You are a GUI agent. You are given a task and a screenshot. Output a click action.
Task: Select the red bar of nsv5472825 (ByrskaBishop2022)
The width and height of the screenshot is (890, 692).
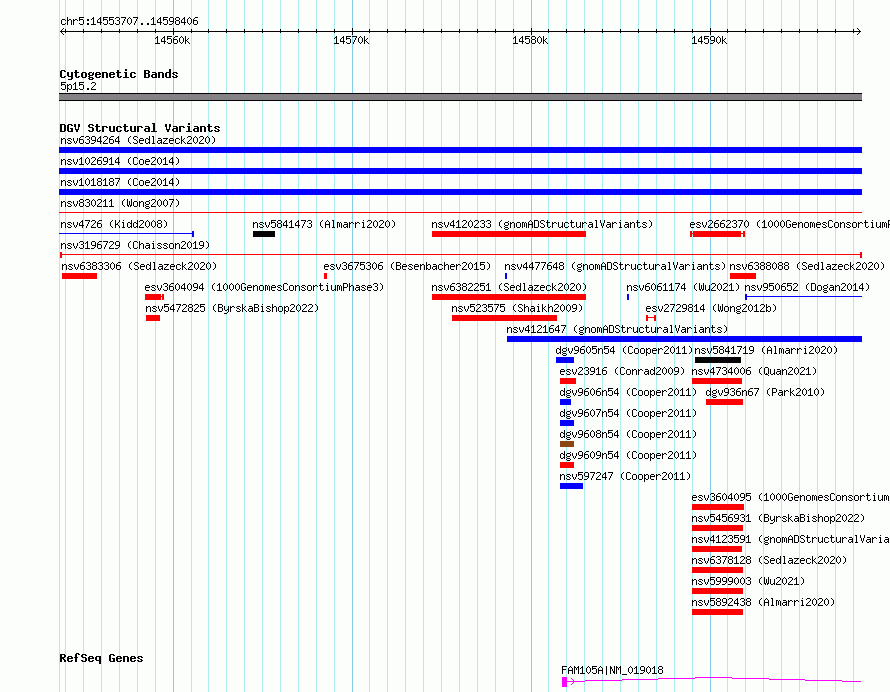coord(153,318)
